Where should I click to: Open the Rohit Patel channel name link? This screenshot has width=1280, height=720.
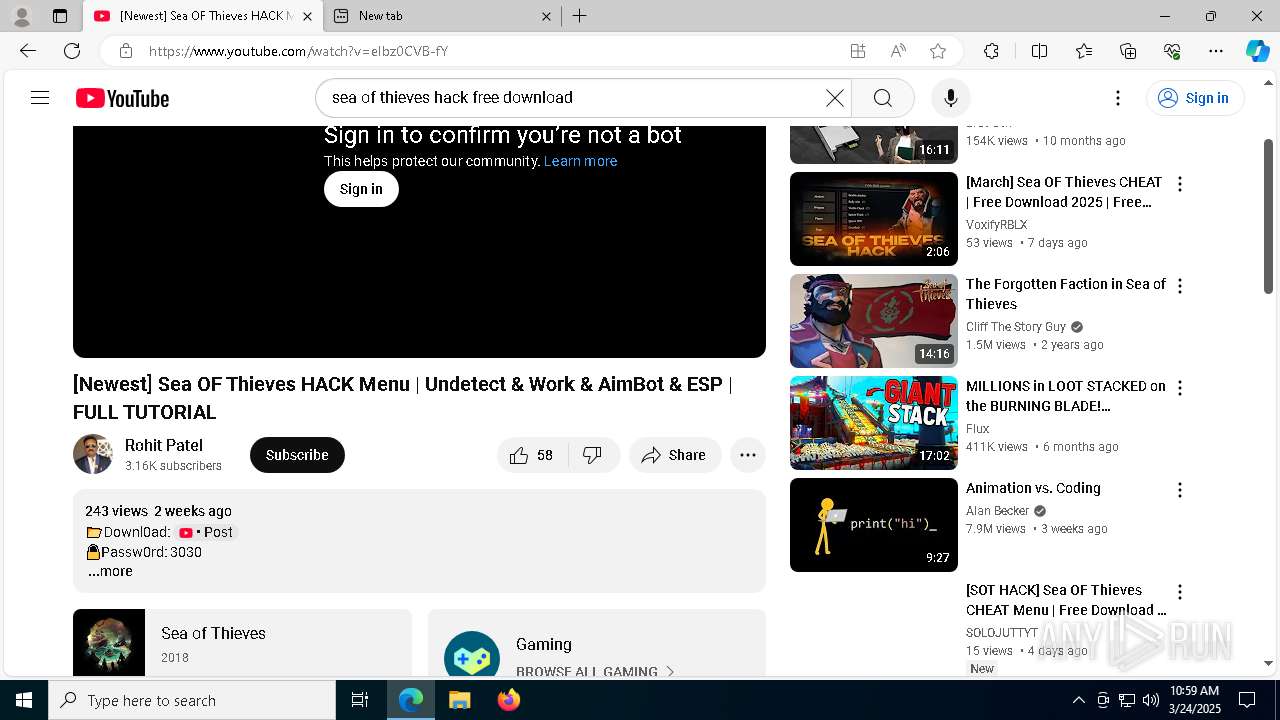(164, 446)
